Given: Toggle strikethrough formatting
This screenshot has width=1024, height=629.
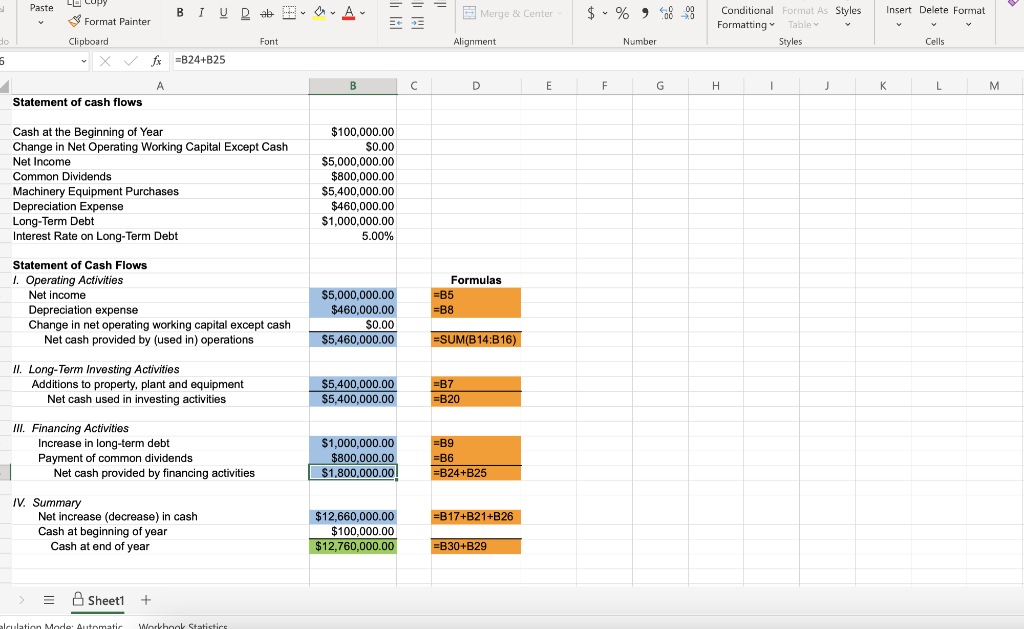Looking at the screenshot, I should pyautogui.click(x=266, y=12).
